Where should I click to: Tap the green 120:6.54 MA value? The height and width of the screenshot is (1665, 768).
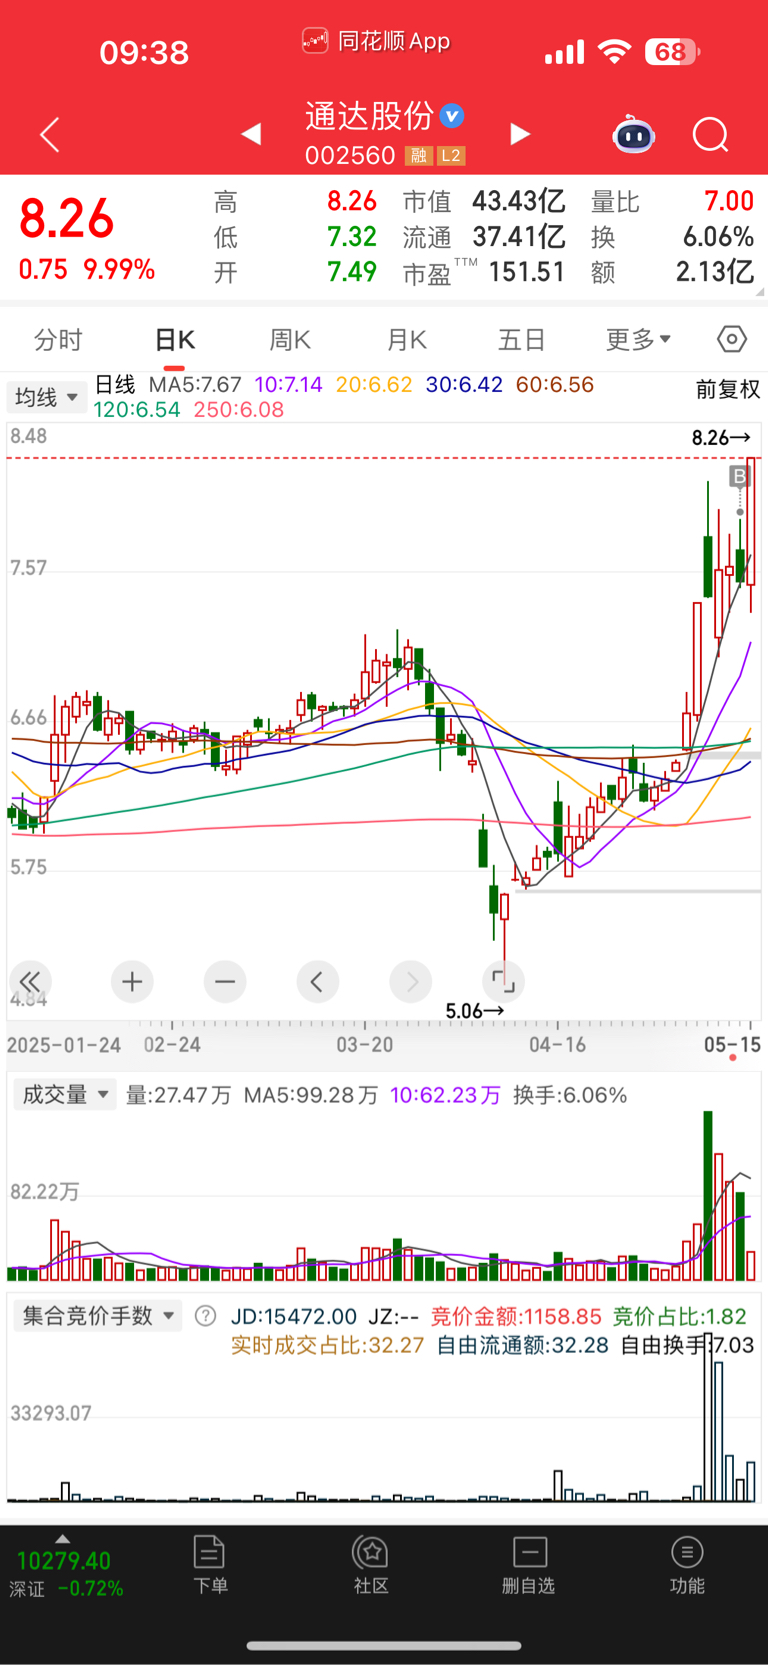(x=137, y=410)
